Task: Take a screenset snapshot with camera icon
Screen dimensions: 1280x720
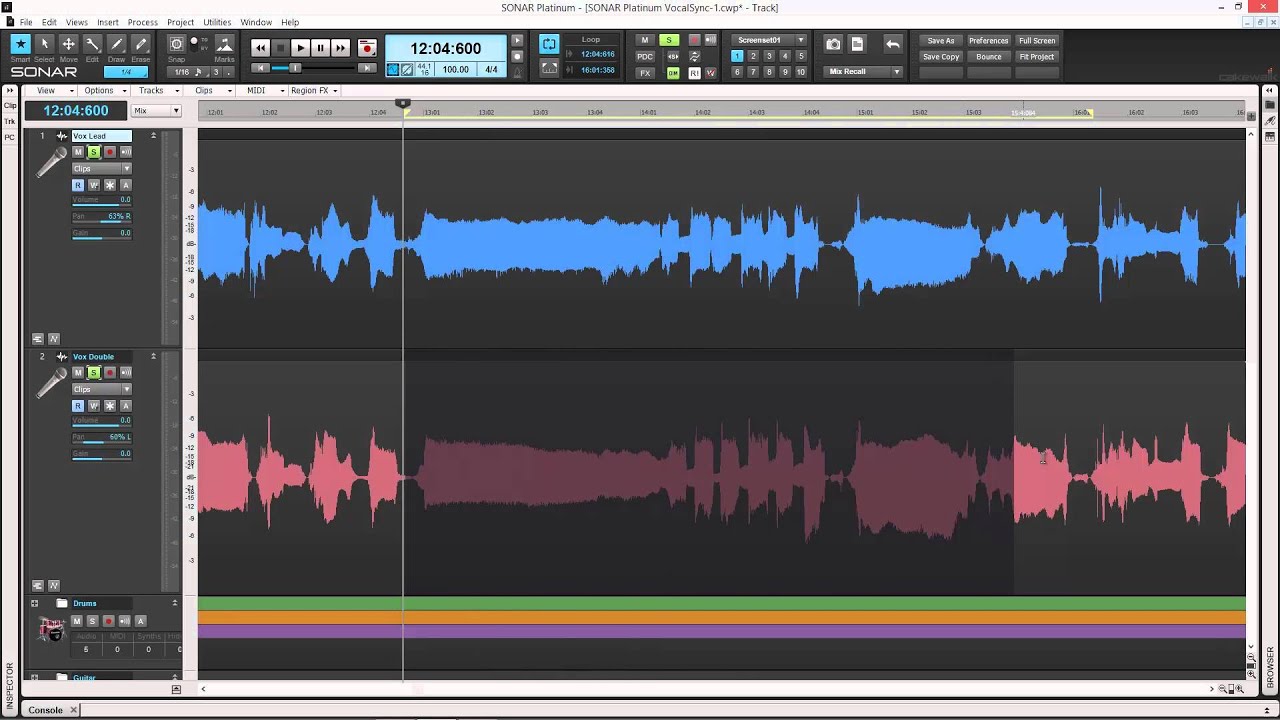Action: point(833,44)
